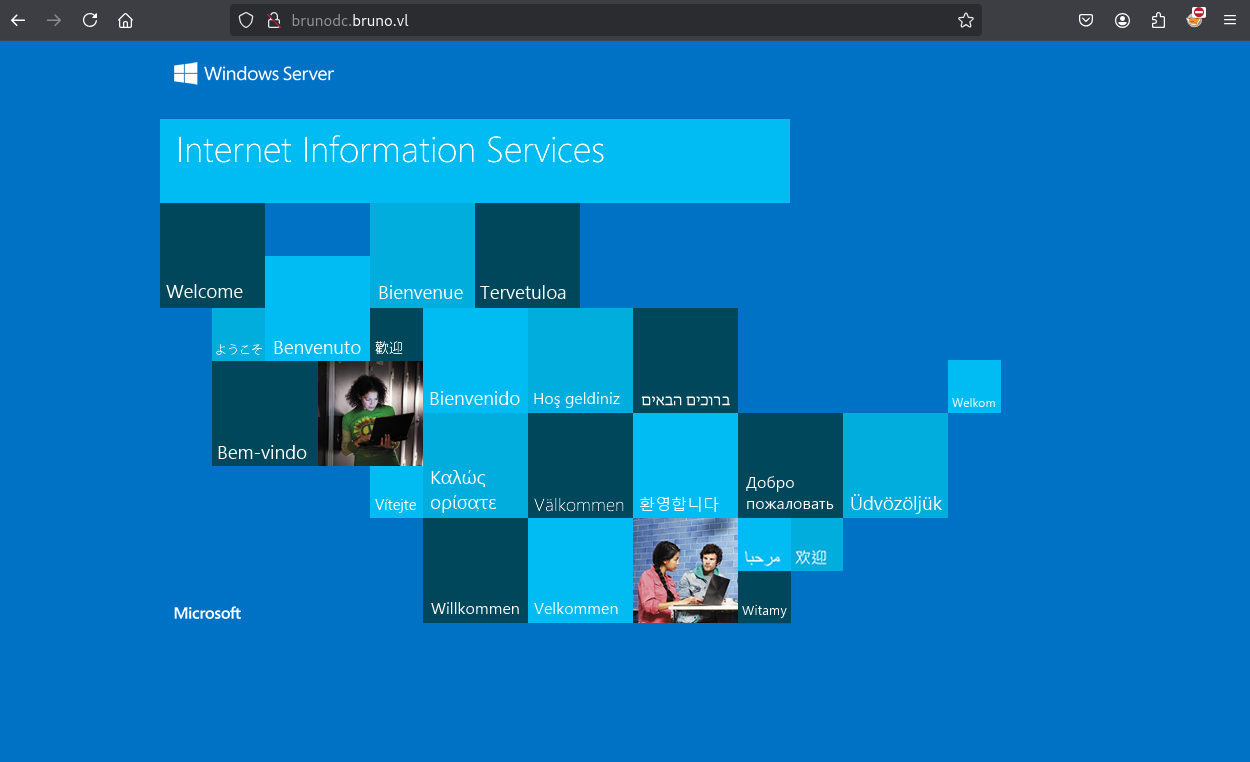1250x762 pixels.
Task: Show site security info via padlock icon
Action: pos(272,20)
